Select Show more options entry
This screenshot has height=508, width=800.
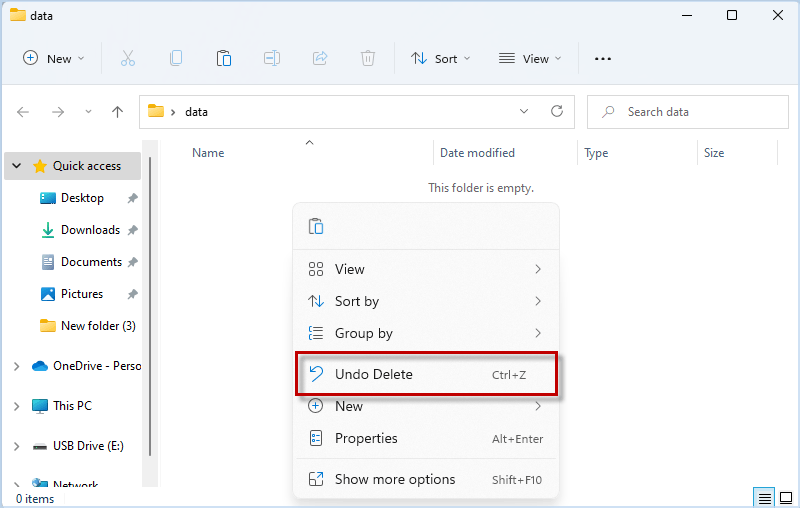click(x=426, y=479)
